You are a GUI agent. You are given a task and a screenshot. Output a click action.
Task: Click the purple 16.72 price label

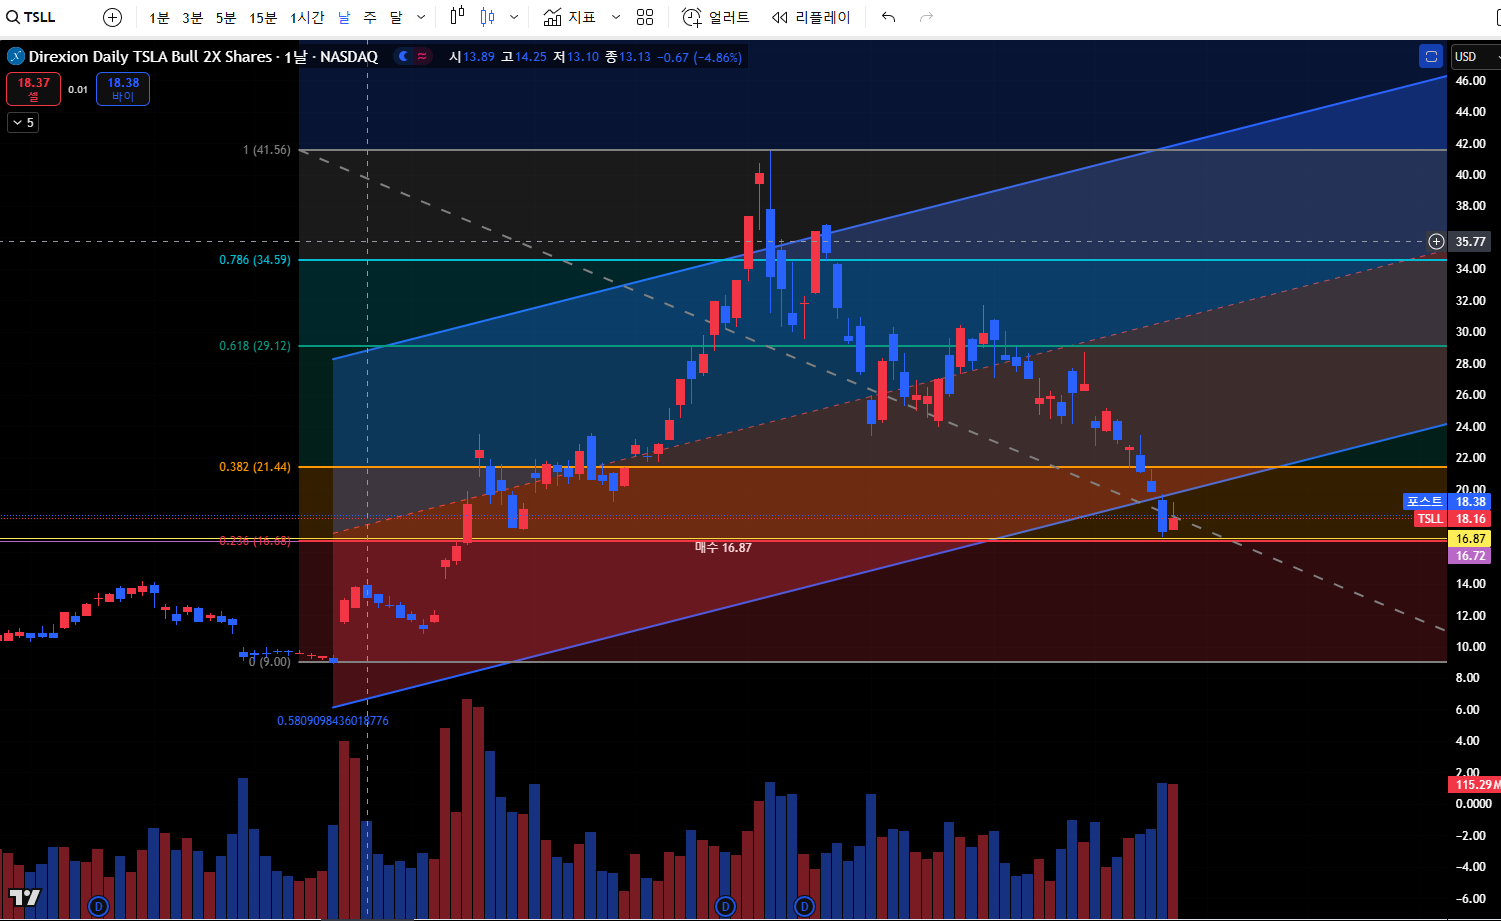(x=1469, y=556)
